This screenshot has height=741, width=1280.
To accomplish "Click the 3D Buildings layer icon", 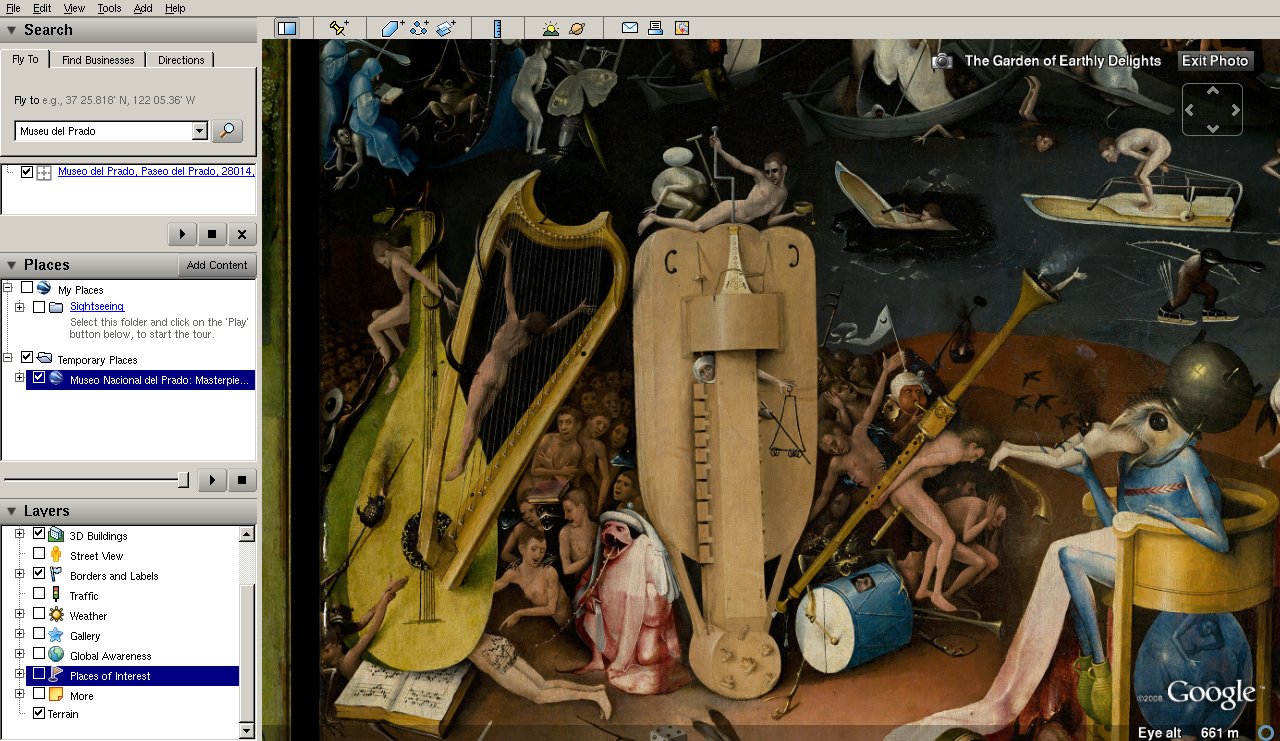I will pyautogui.click(x=56, y=535).
